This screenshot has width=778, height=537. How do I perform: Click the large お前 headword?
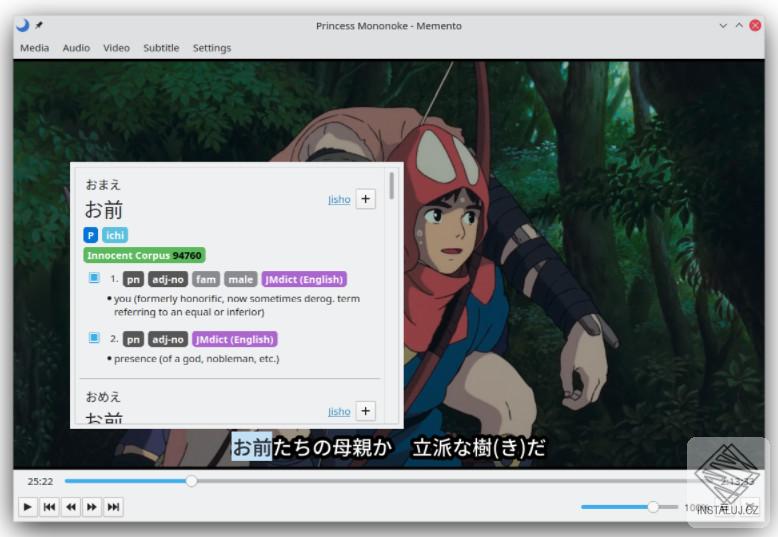(x=104, y=210)
